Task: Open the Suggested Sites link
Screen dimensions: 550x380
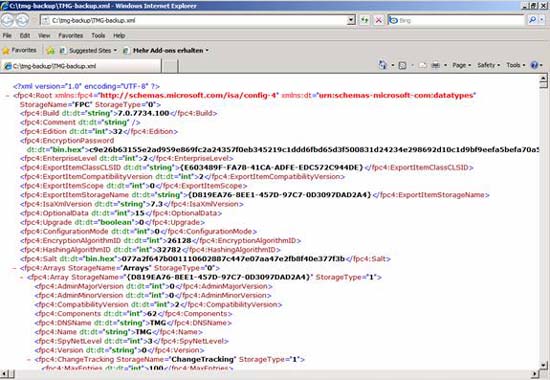Action: pos(88,51)
